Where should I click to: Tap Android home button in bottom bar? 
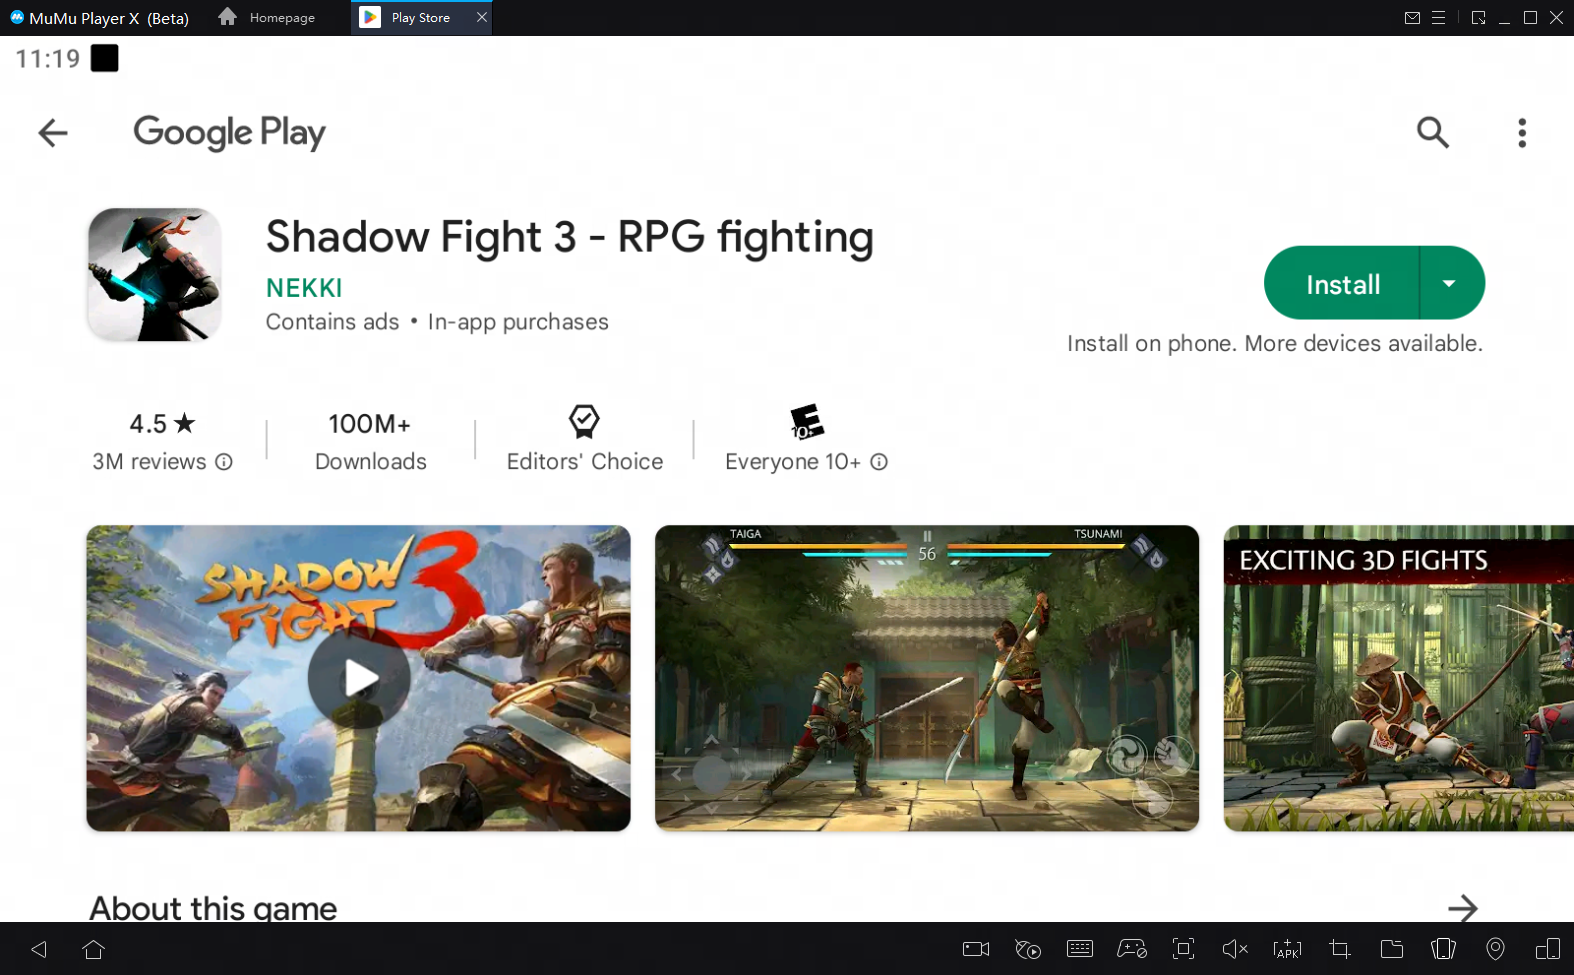click(x=94, y=949)
